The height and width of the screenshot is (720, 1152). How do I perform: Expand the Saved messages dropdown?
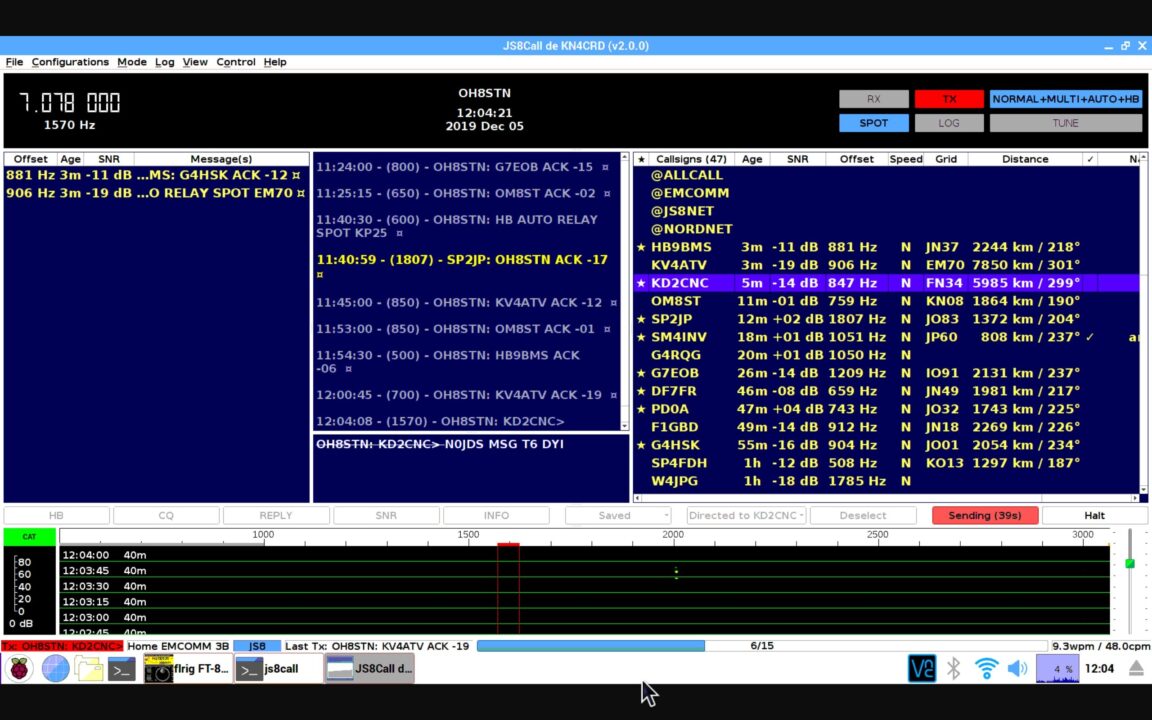[617, 516]
